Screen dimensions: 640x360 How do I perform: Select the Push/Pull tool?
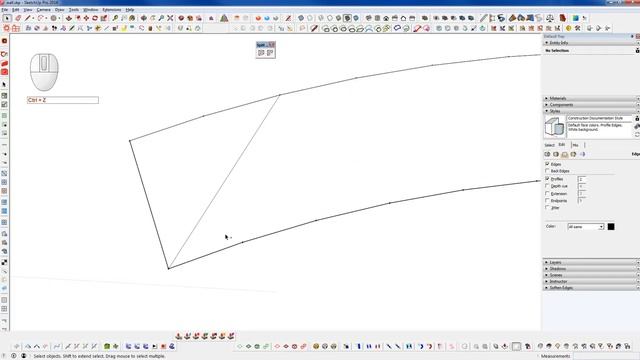[x=69, y=18]
